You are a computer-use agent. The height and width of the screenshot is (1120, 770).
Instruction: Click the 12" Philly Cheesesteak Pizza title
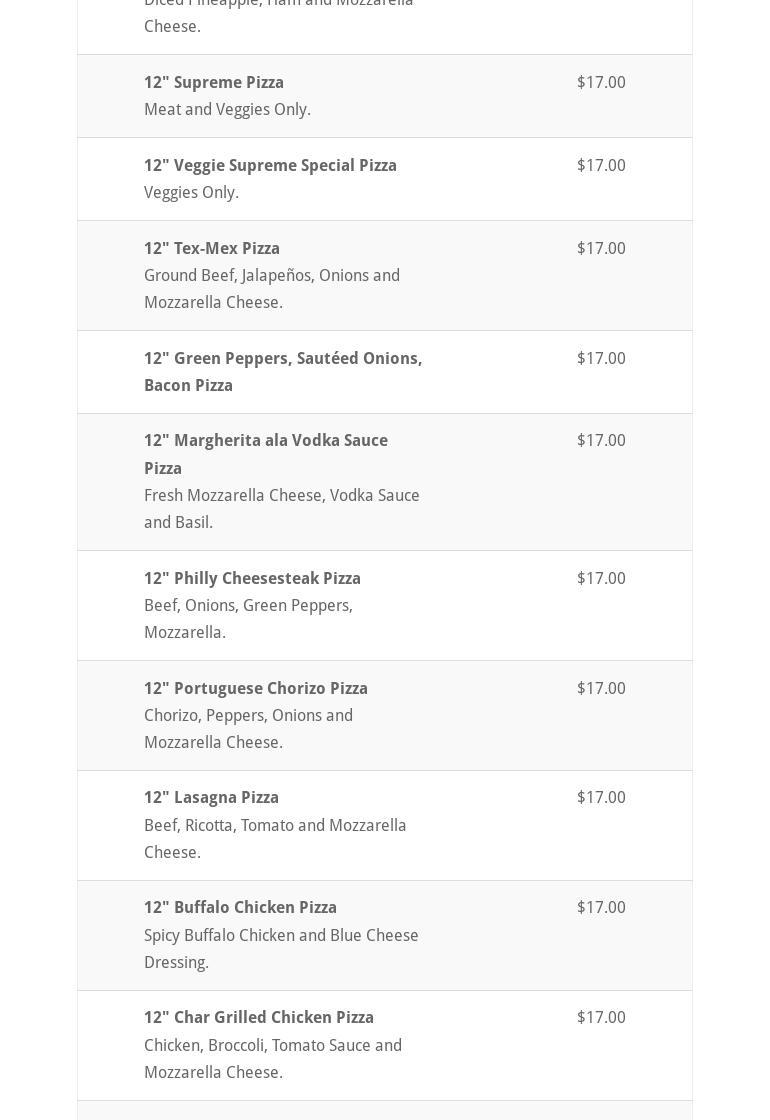pyautogui.click(x=252, y=579)
